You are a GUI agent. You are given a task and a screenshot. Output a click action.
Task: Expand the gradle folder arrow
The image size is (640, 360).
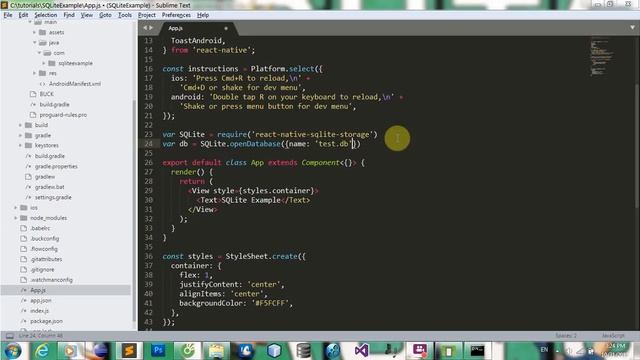tap(20, 135)
